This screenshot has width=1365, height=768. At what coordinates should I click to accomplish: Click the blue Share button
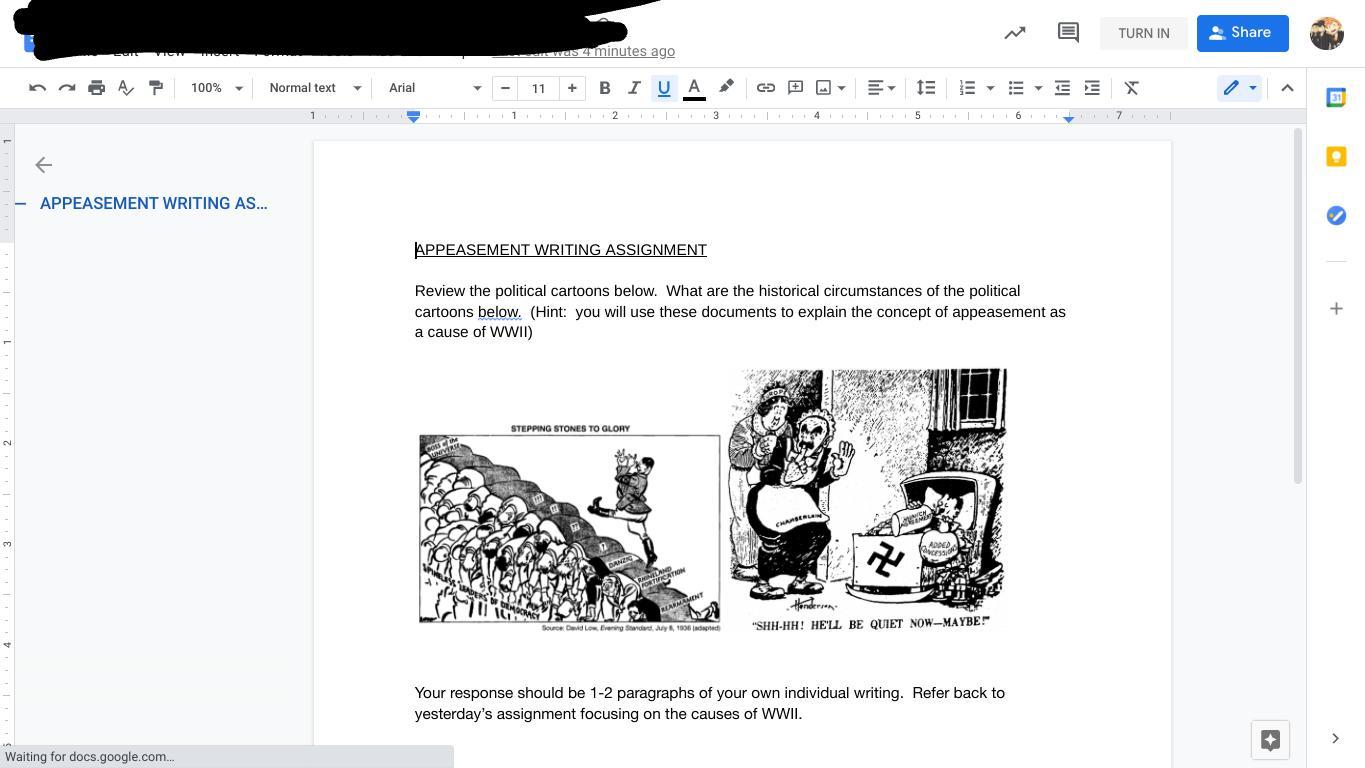[x=1242, y=33]
